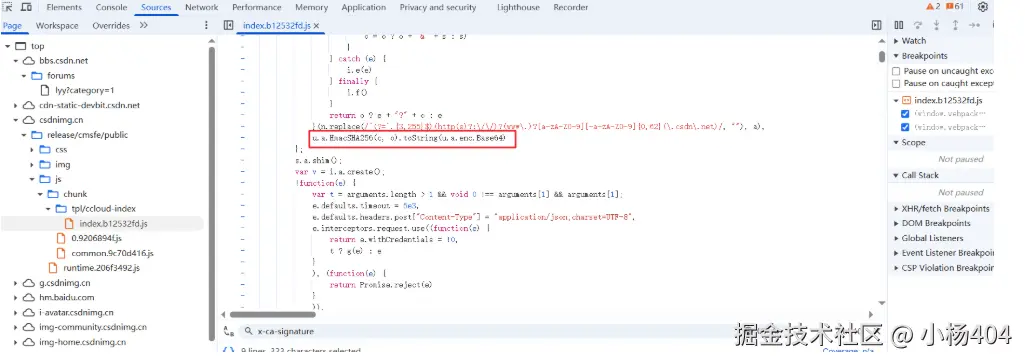
Task: Open the navigator three-dot menu
Action: (207, 25)
